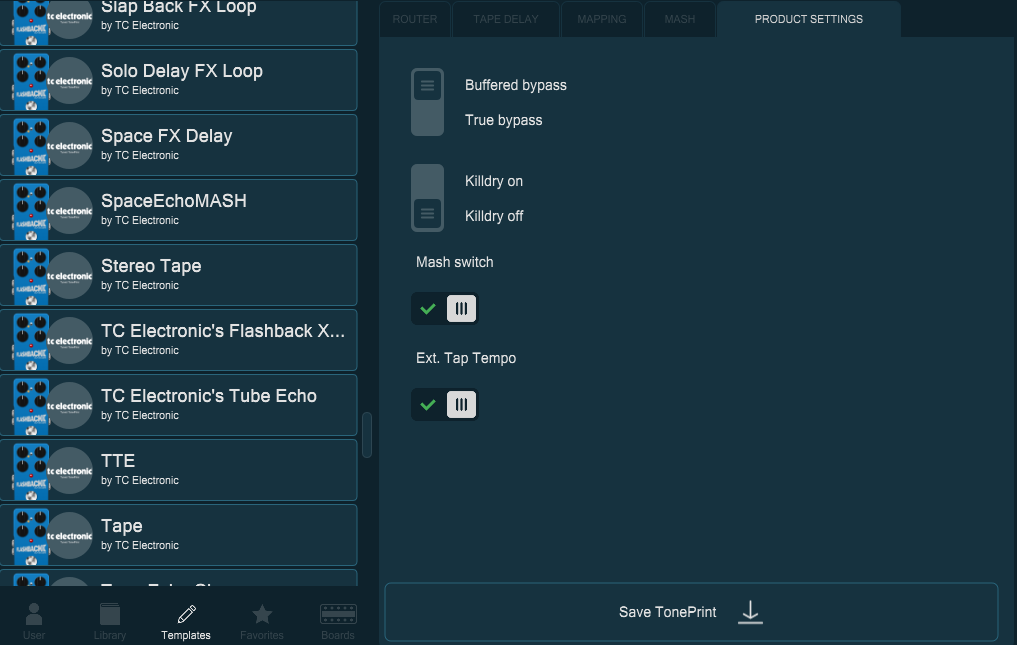The image size is (1017, 645).
Task: Switch to the Router tab
Action: (415, 19)
